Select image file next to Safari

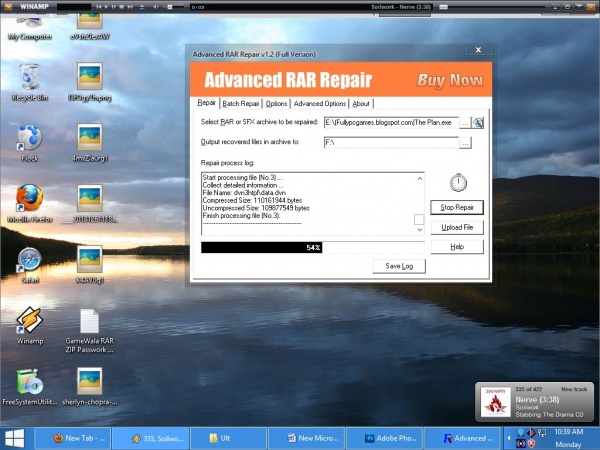click(x=90, y=265)
